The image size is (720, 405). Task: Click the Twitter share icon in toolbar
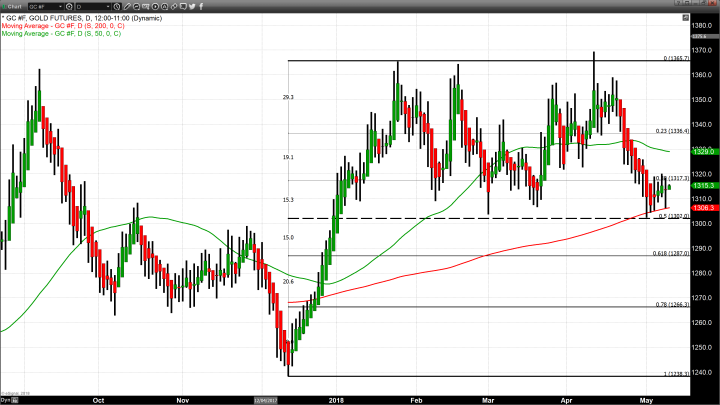tap(191, 6)
